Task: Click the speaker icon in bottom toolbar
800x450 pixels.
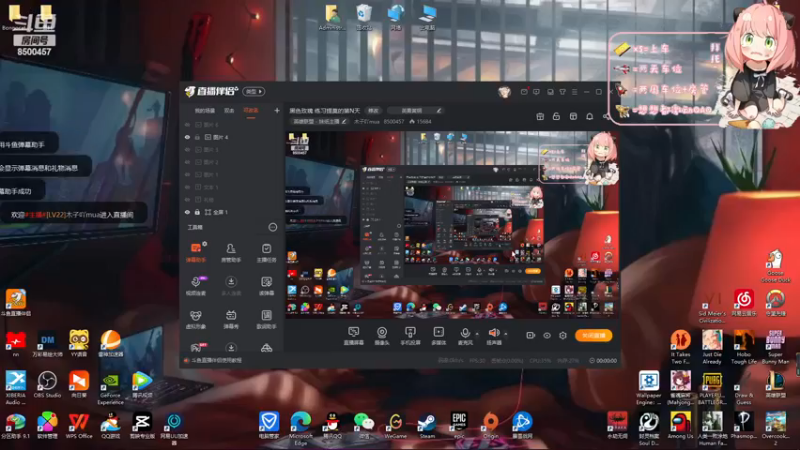Action: (494, 333)
